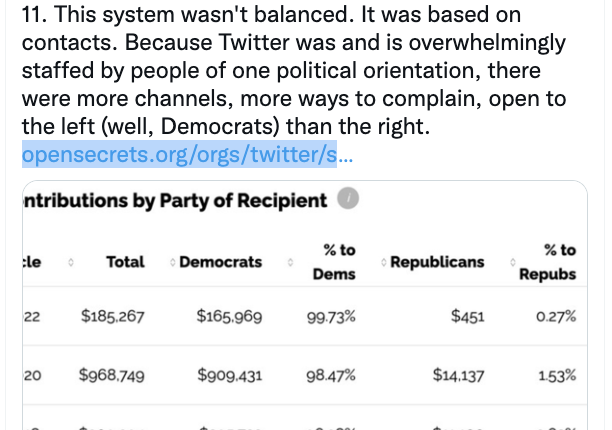Click the $451 Republicans cell
The height and width of the screenshot is (430, 612).
pos(468,316)
